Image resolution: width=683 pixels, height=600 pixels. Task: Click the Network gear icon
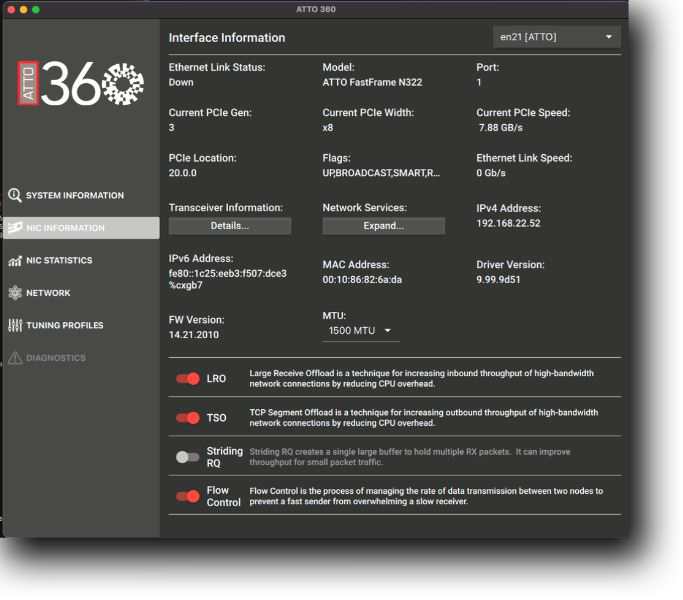pyautogui.click(x=15, y=293)
